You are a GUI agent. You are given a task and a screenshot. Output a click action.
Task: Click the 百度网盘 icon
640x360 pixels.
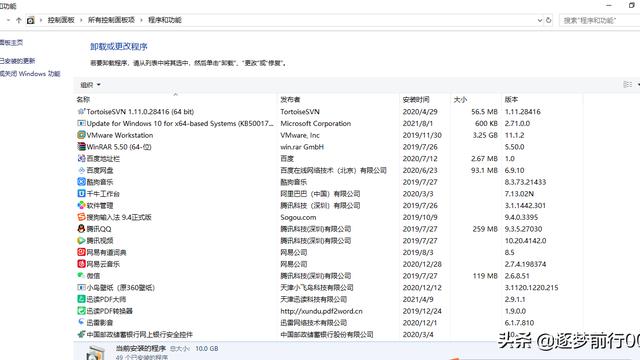(x=81, y=170)
